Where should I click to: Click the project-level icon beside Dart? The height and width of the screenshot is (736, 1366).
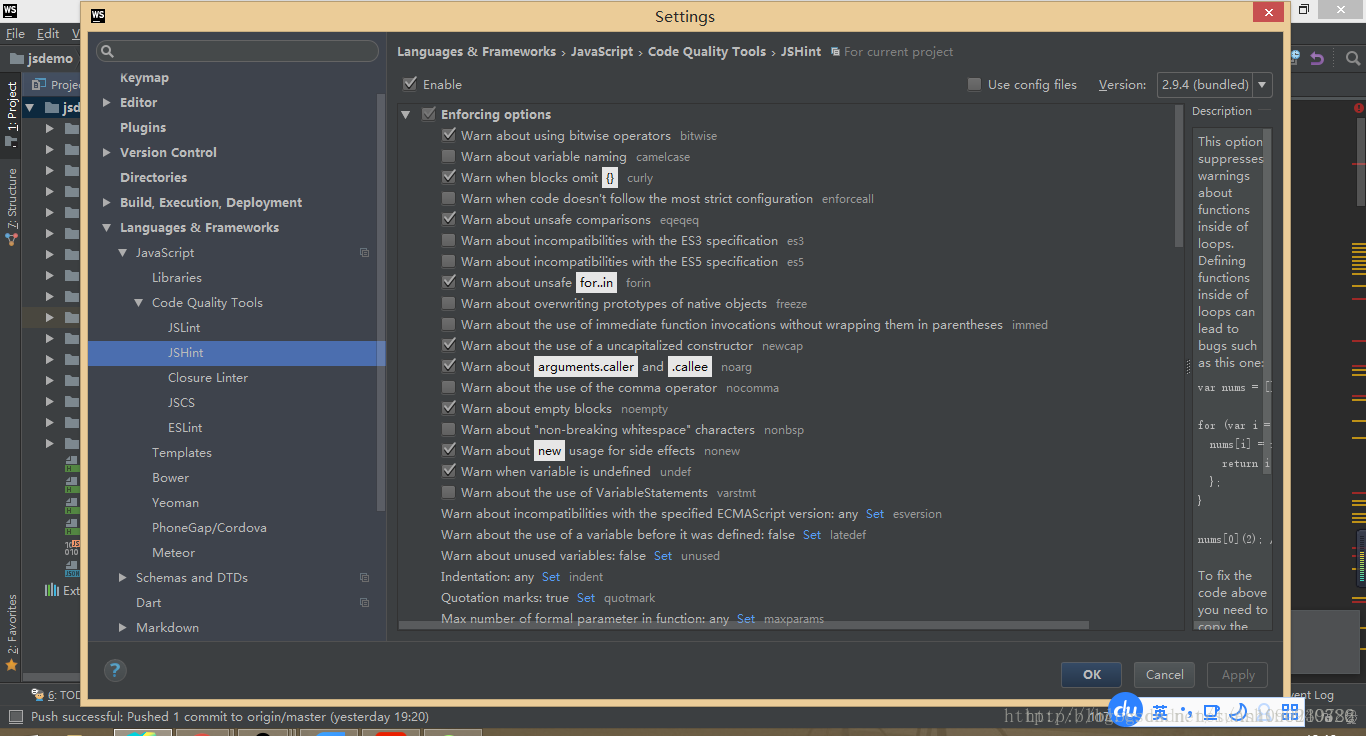tap(365, 603)
